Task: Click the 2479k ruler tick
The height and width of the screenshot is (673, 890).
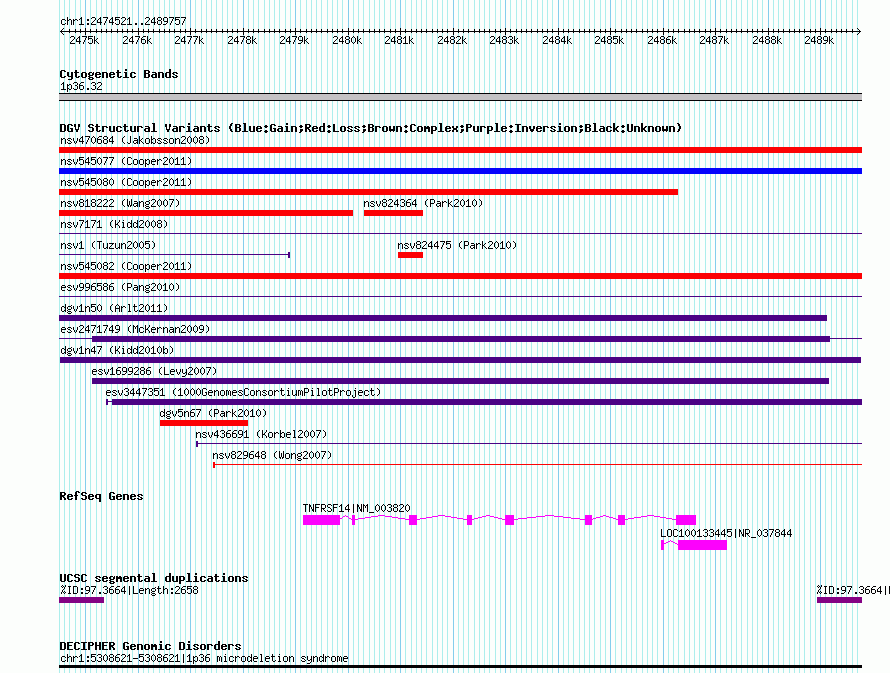Action: [x=294, y=40]
